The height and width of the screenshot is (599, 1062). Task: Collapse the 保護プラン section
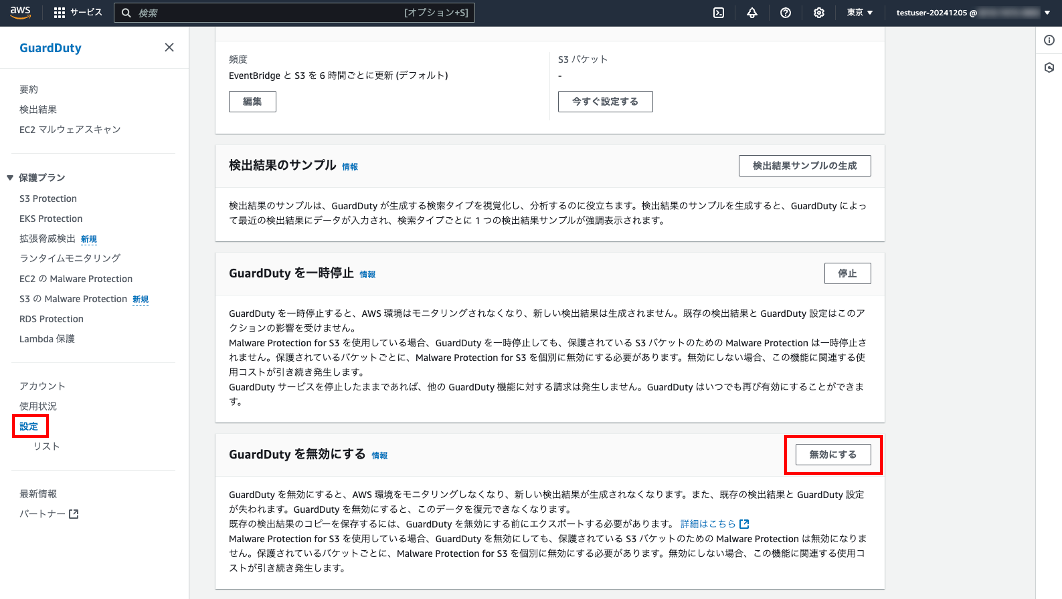[10, 178]
